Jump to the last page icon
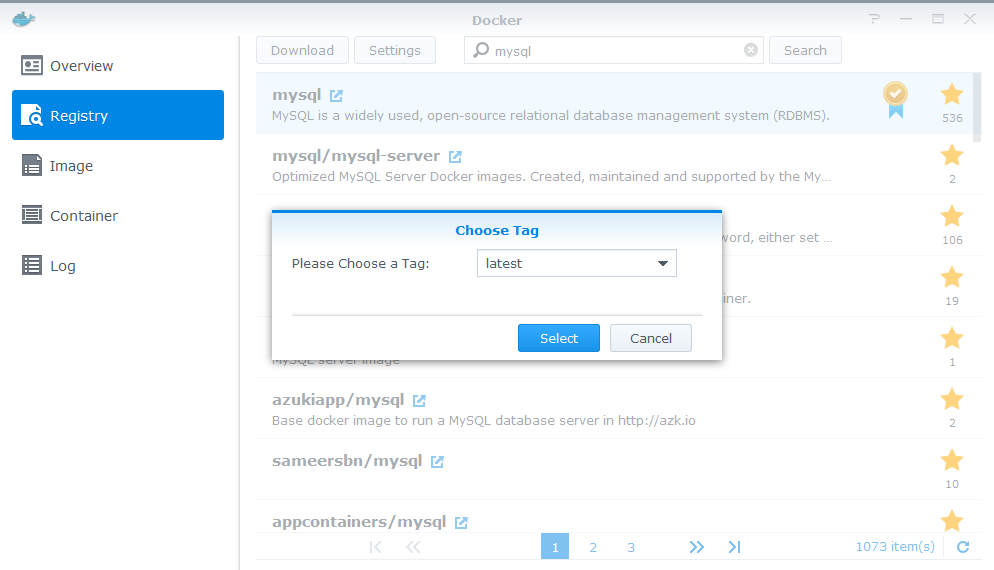 pyautogui.click(x=734, y=547)
